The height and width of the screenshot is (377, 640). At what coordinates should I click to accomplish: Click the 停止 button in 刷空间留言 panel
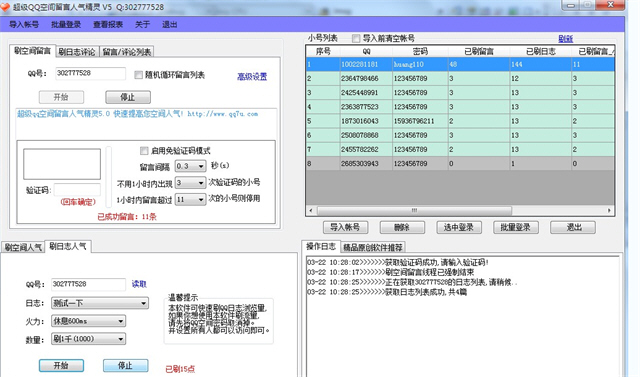point(128,97)
